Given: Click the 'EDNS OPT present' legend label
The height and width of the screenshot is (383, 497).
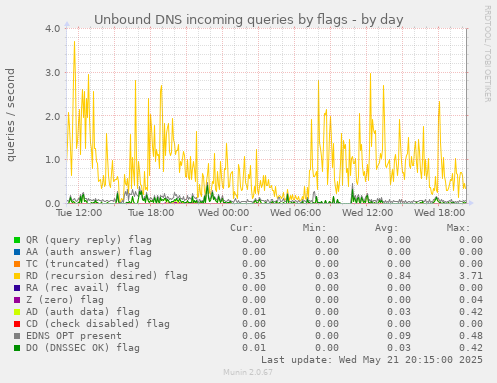Looking at the screenshot, I should click(74, 336).
